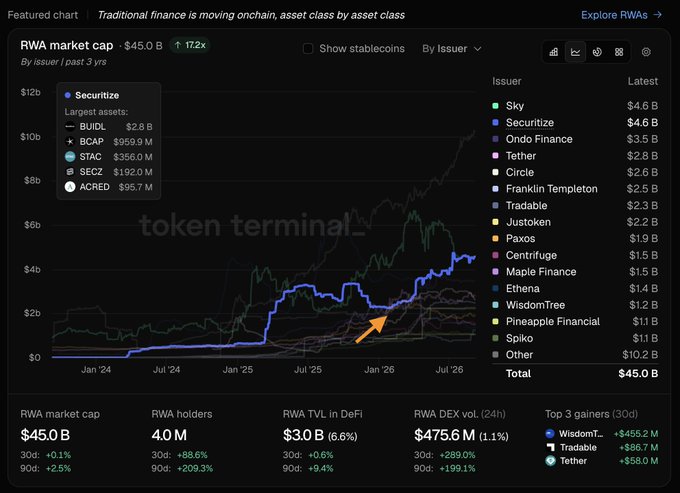Image resolution: width=680 pixels, height=493 pixels.
Task: Click the Total $45.0 B row
Action: click(x=575, y=373)
